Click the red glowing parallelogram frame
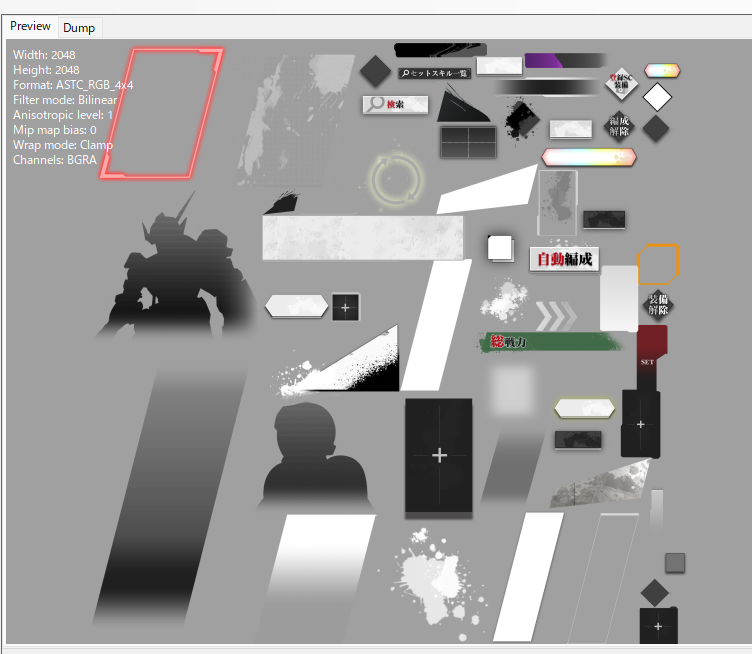Viewport: 752px width, 654px height. click(162, 112)
